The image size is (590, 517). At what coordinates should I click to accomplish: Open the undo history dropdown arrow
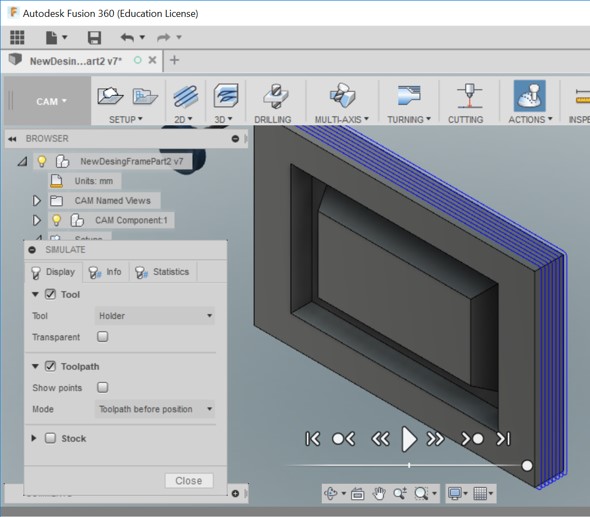pyautogui.click(x=142, y=37)
